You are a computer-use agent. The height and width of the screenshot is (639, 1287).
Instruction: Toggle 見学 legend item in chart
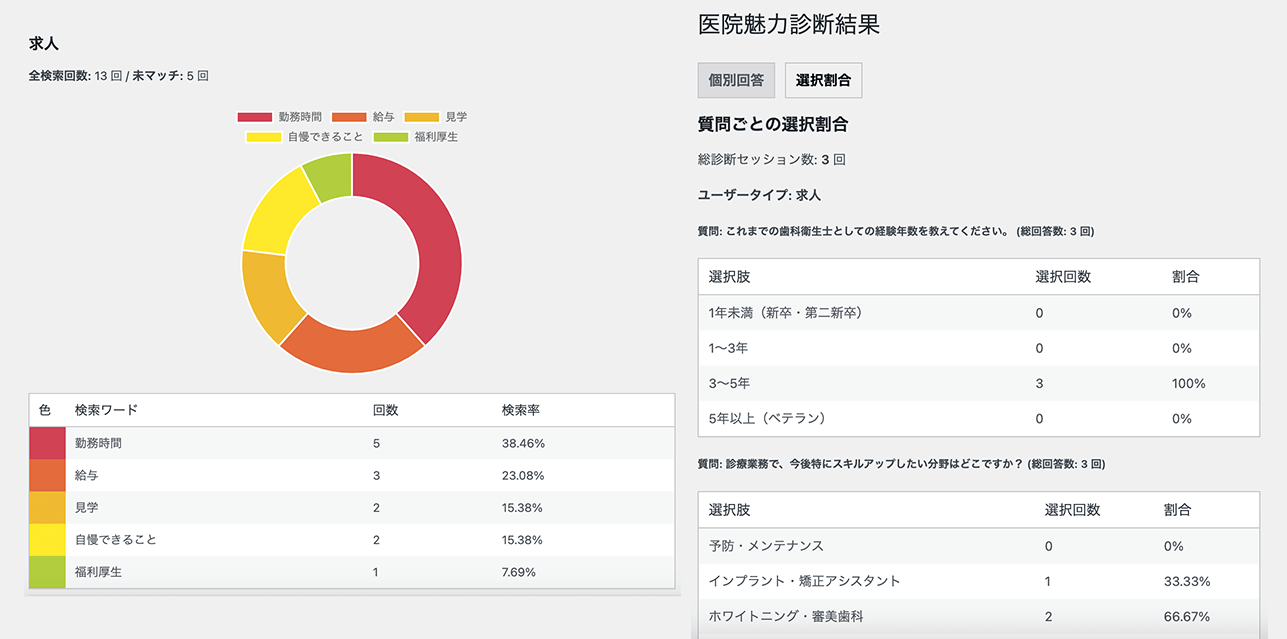434,117
